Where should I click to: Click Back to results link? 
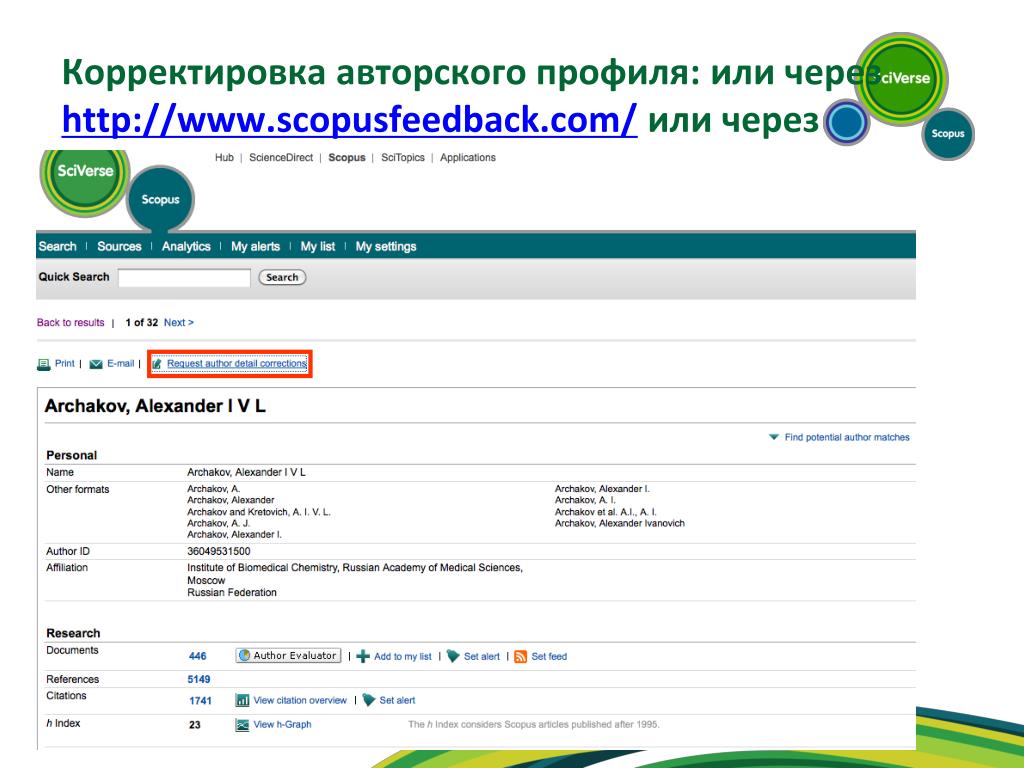click(71, 323)
